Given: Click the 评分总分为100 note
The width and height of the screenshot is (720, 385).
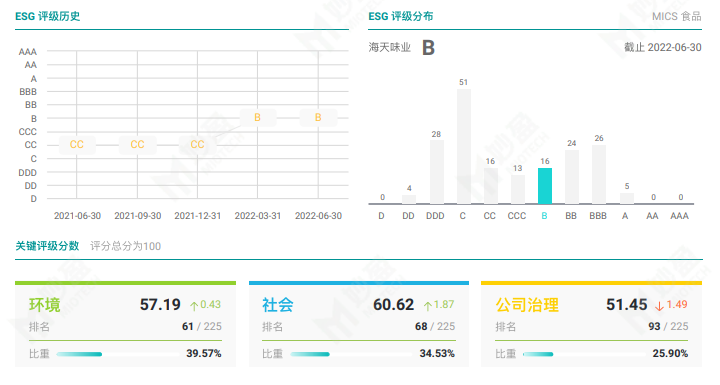Looking at the screenshot, I should 125,246.
